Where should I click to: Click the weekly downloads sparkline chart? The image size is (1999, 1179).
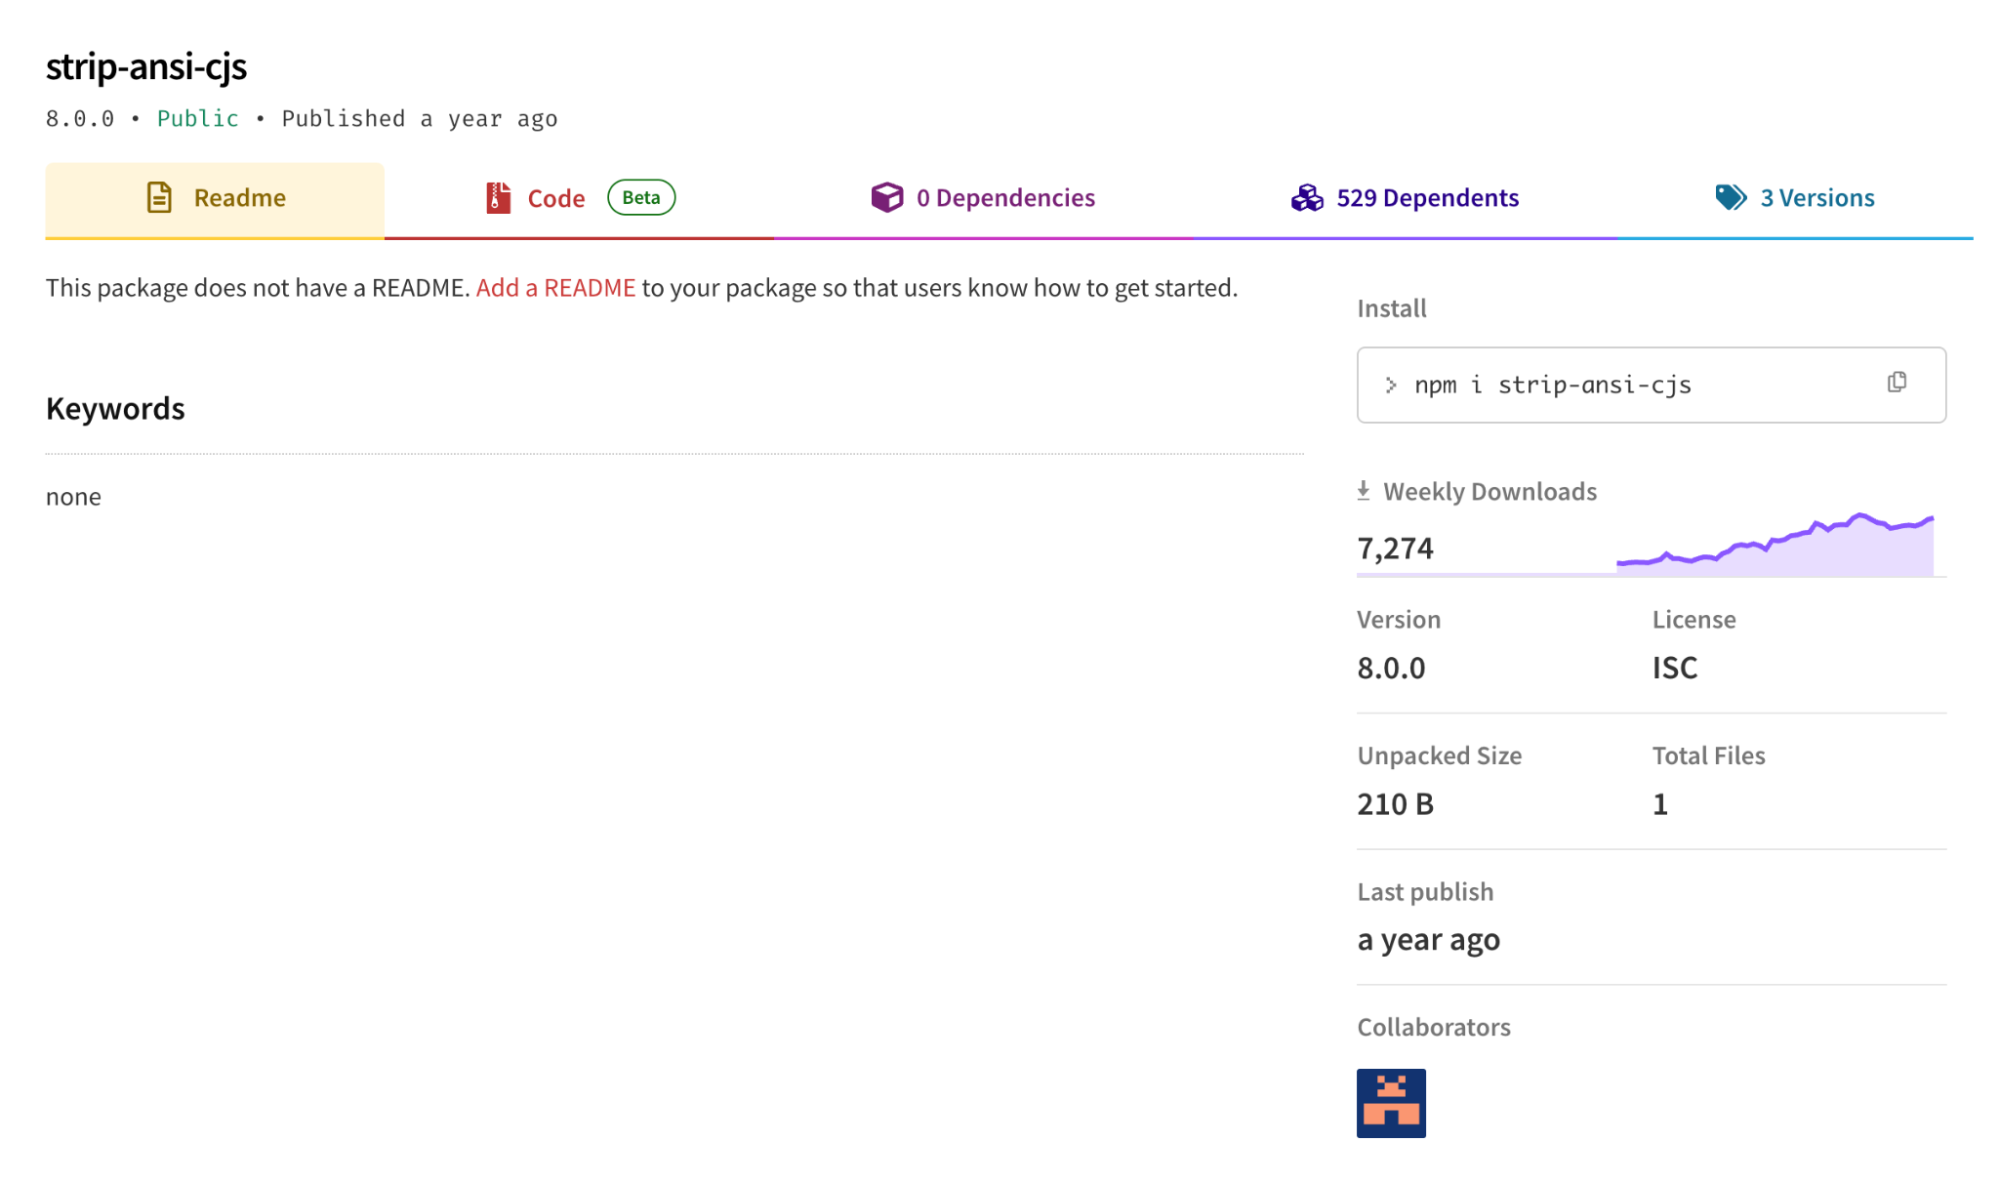coord(1774,548)
